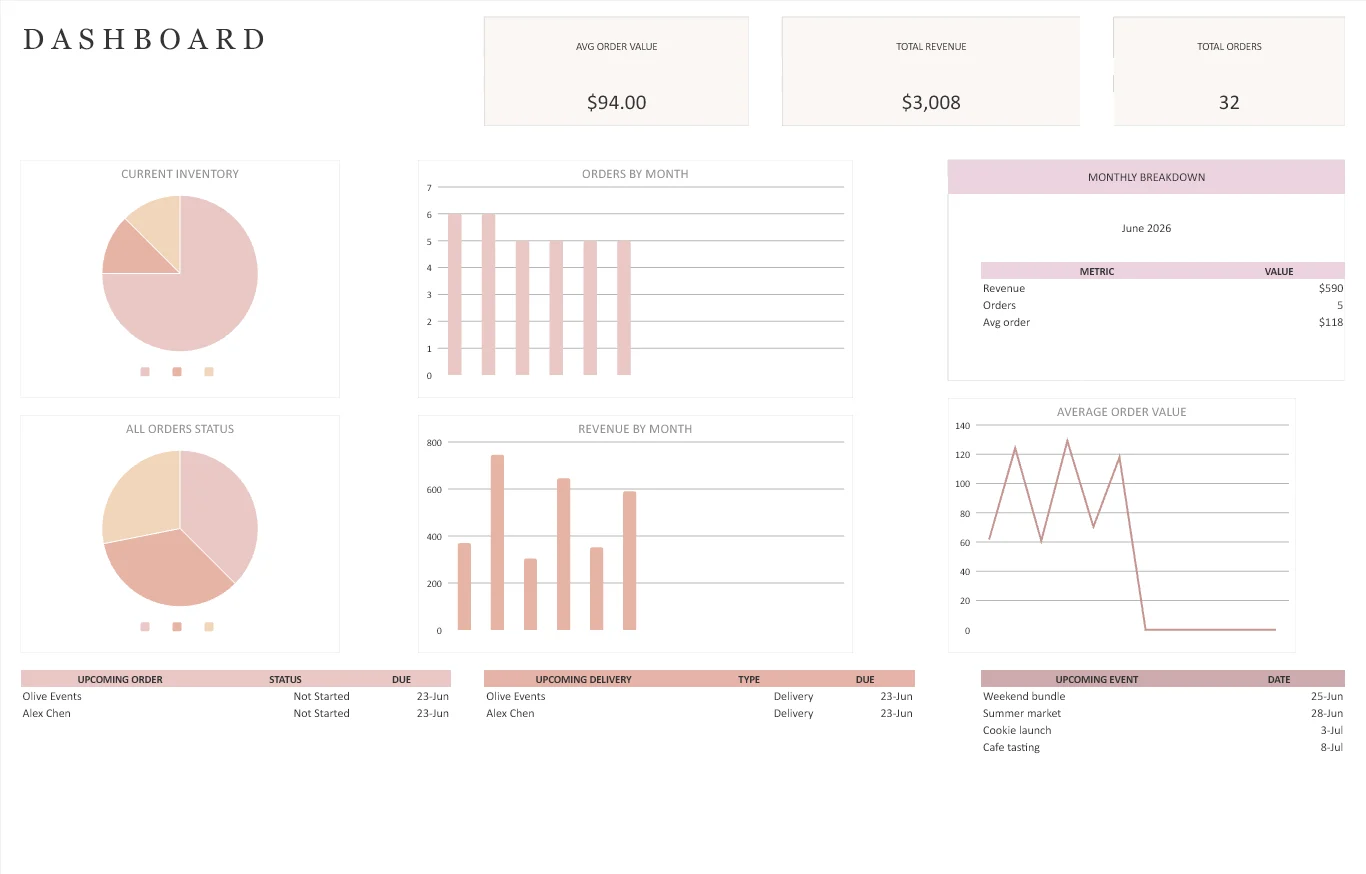The image size is (1366, 874).
Task: Select the UPCOMING ORDER column header
Action: click(120, 679)
